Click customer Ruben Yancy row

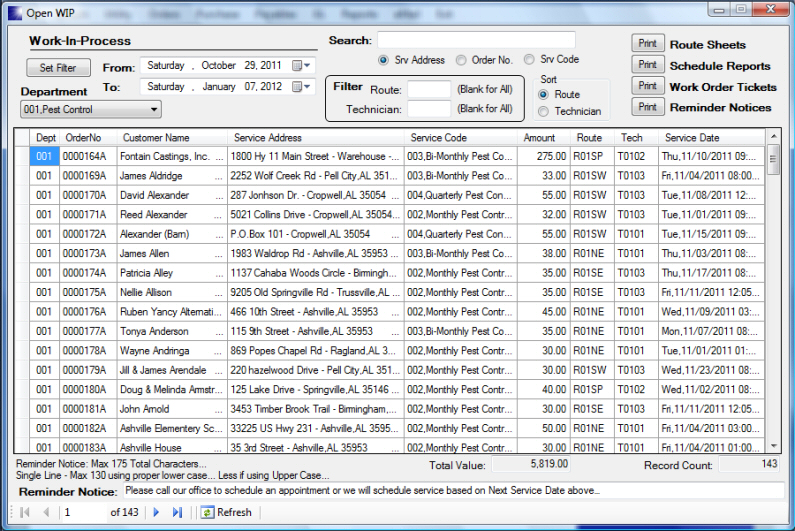[172, 312]
